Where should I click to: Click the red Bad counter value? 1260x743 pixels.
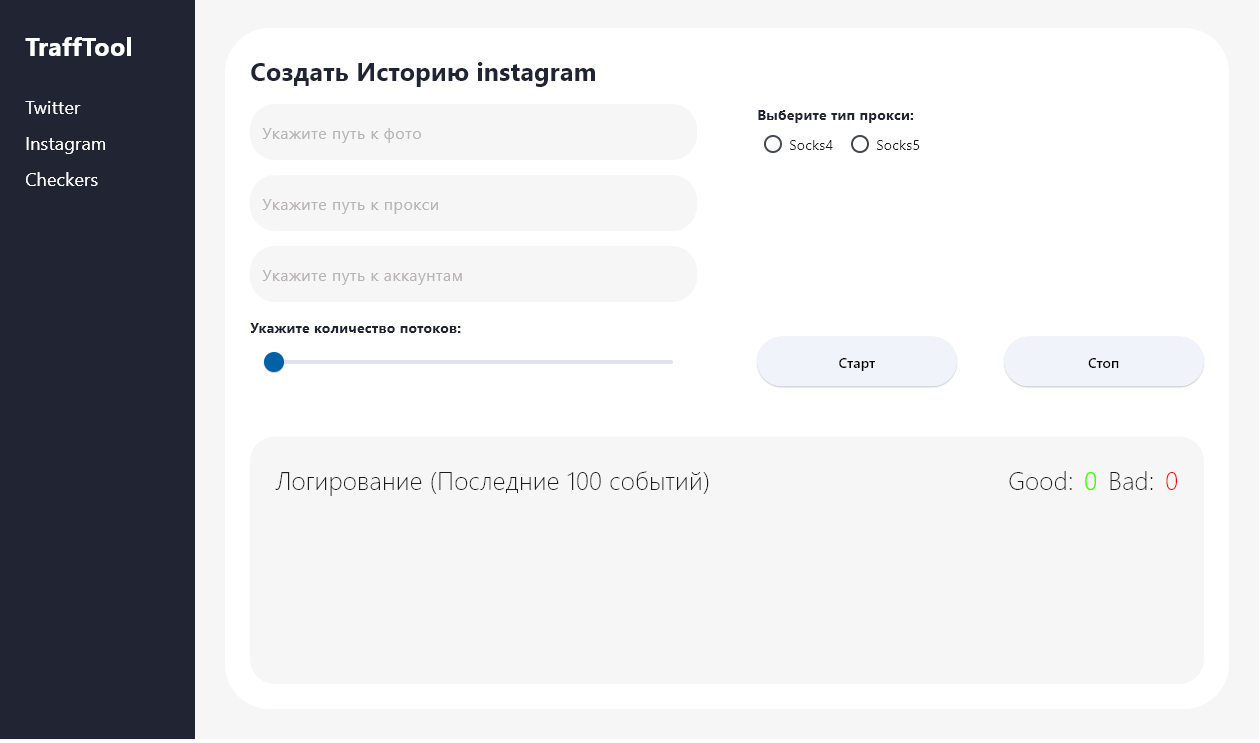[x=1171, y=482]
